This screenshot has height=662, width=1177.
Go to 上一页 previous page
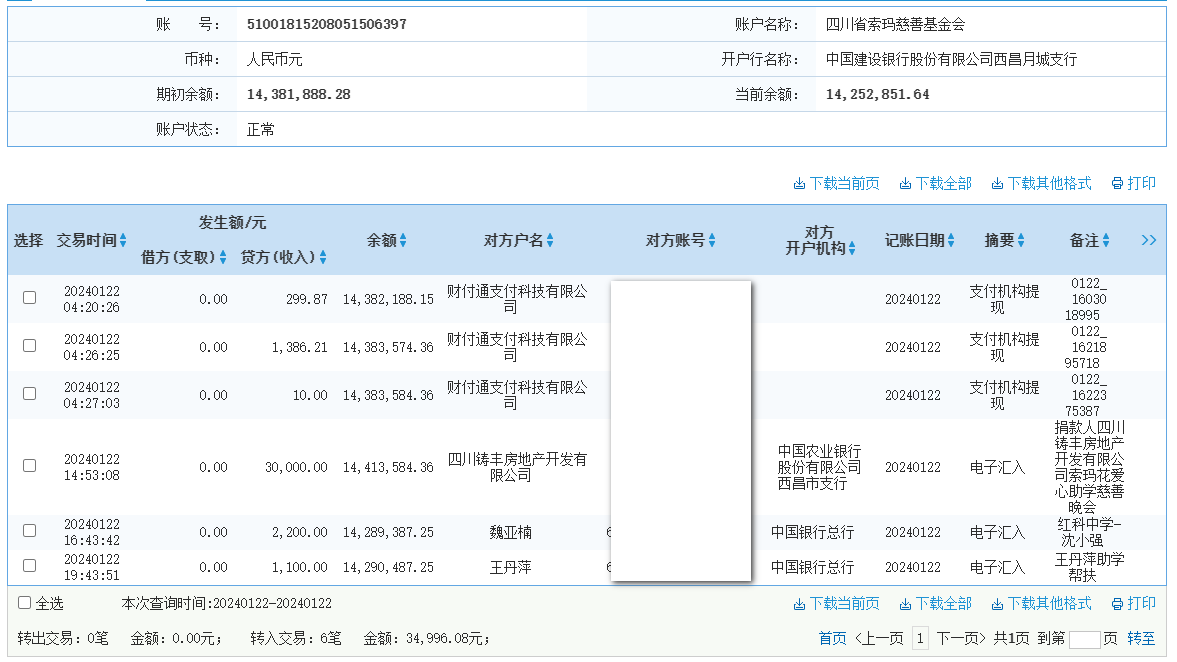(879, 639)
